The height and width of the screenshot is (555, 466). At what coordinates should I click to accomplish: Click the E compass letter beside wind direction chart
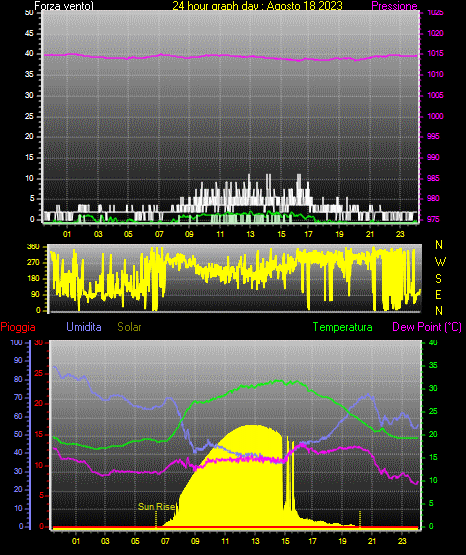tap(438, 295)
